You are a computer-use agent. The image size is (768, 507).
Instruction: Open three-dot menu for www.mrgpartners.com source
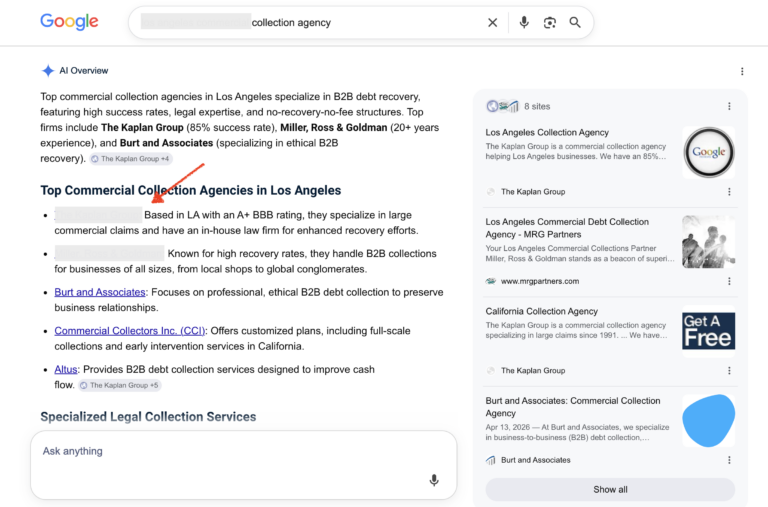tap(729, 281)
